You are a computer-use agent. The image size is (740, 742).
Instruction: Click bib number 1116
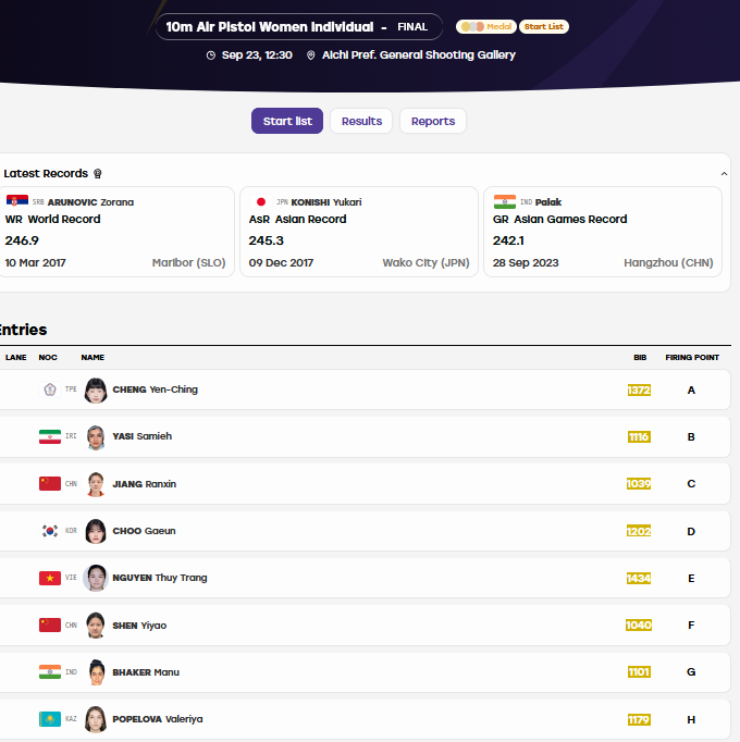point(639,437)
